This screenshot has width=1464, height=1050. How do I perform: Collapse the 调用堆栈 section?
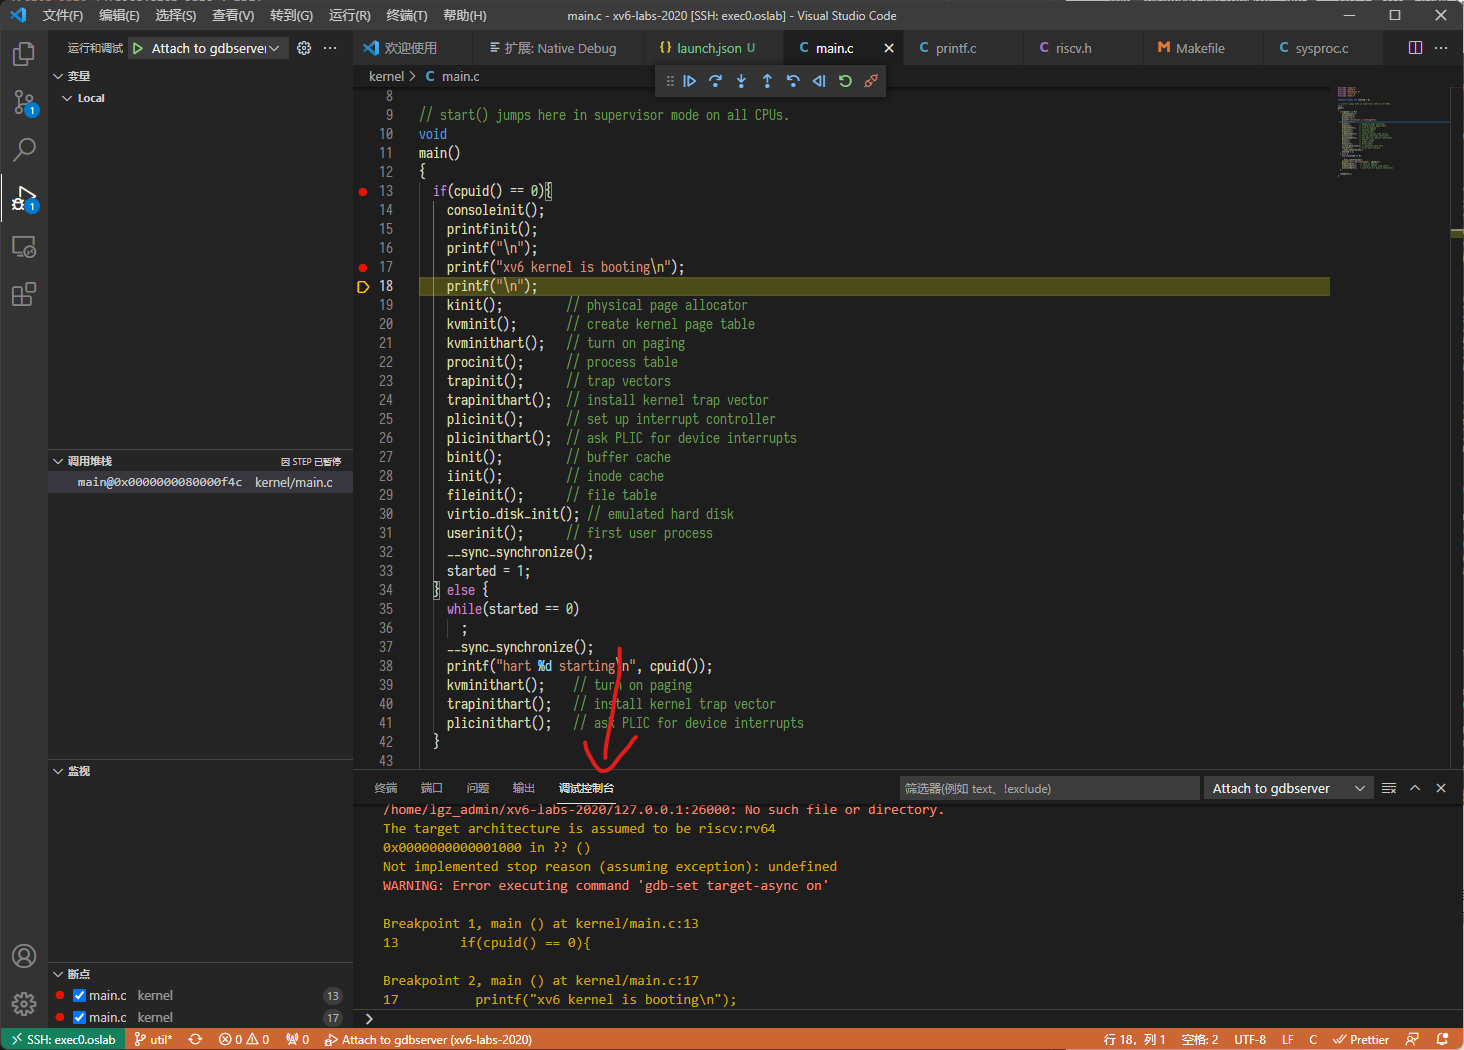pyautogui.click(x=58, y=461)
